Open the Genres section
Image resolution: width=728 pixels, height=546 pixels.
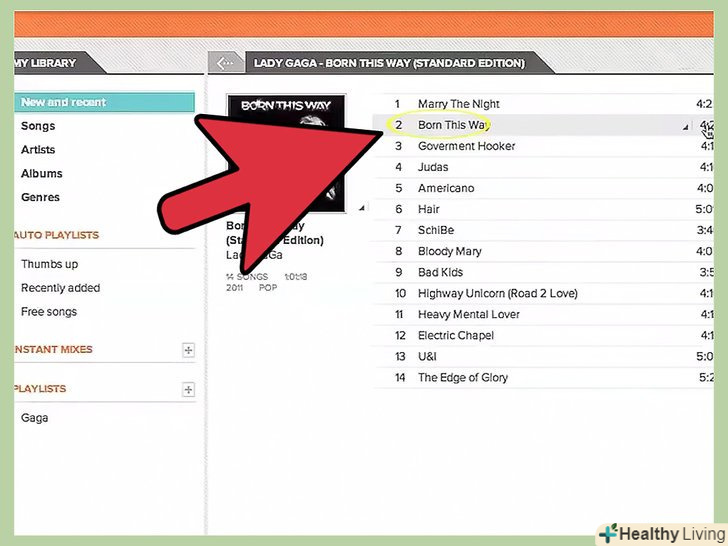[40, 197]
